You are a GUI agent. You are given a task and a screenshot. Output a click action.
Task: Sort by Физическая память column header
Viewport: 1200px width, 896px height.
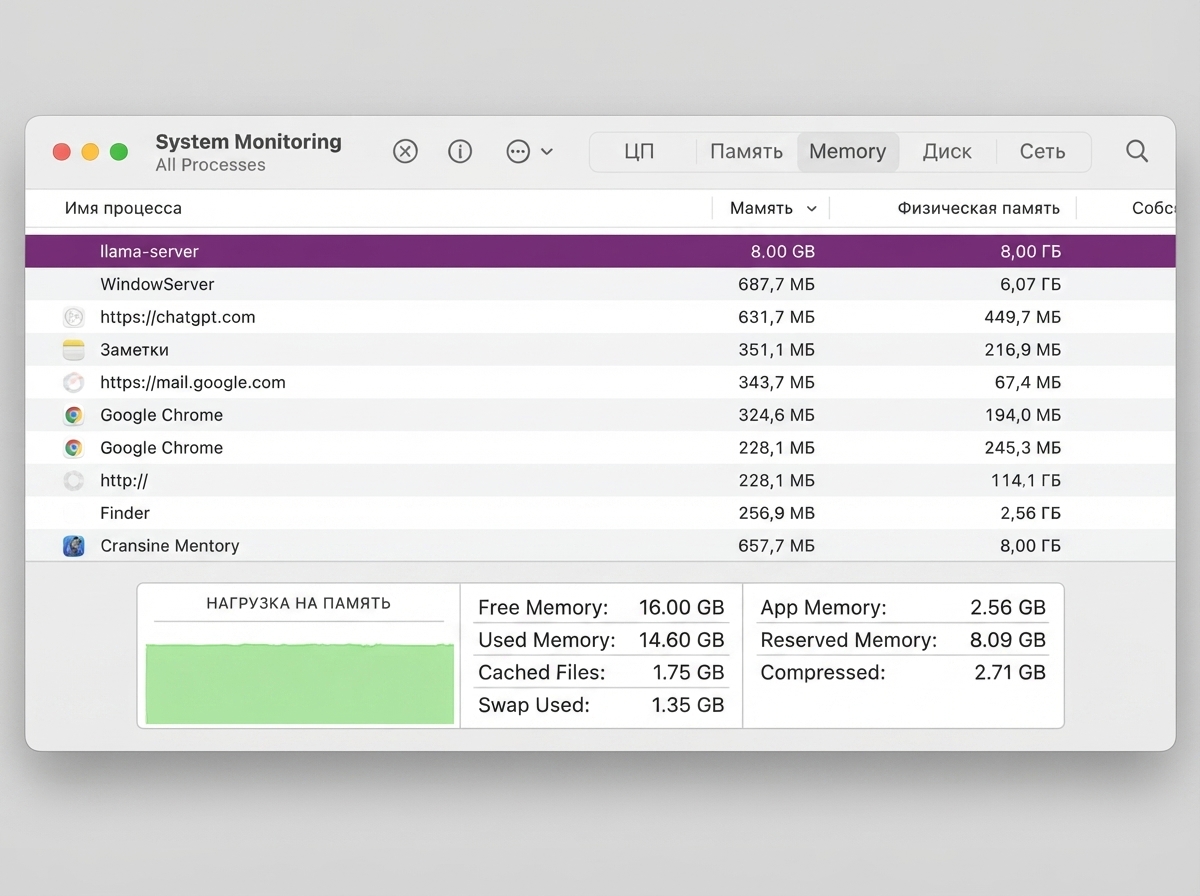978,208
